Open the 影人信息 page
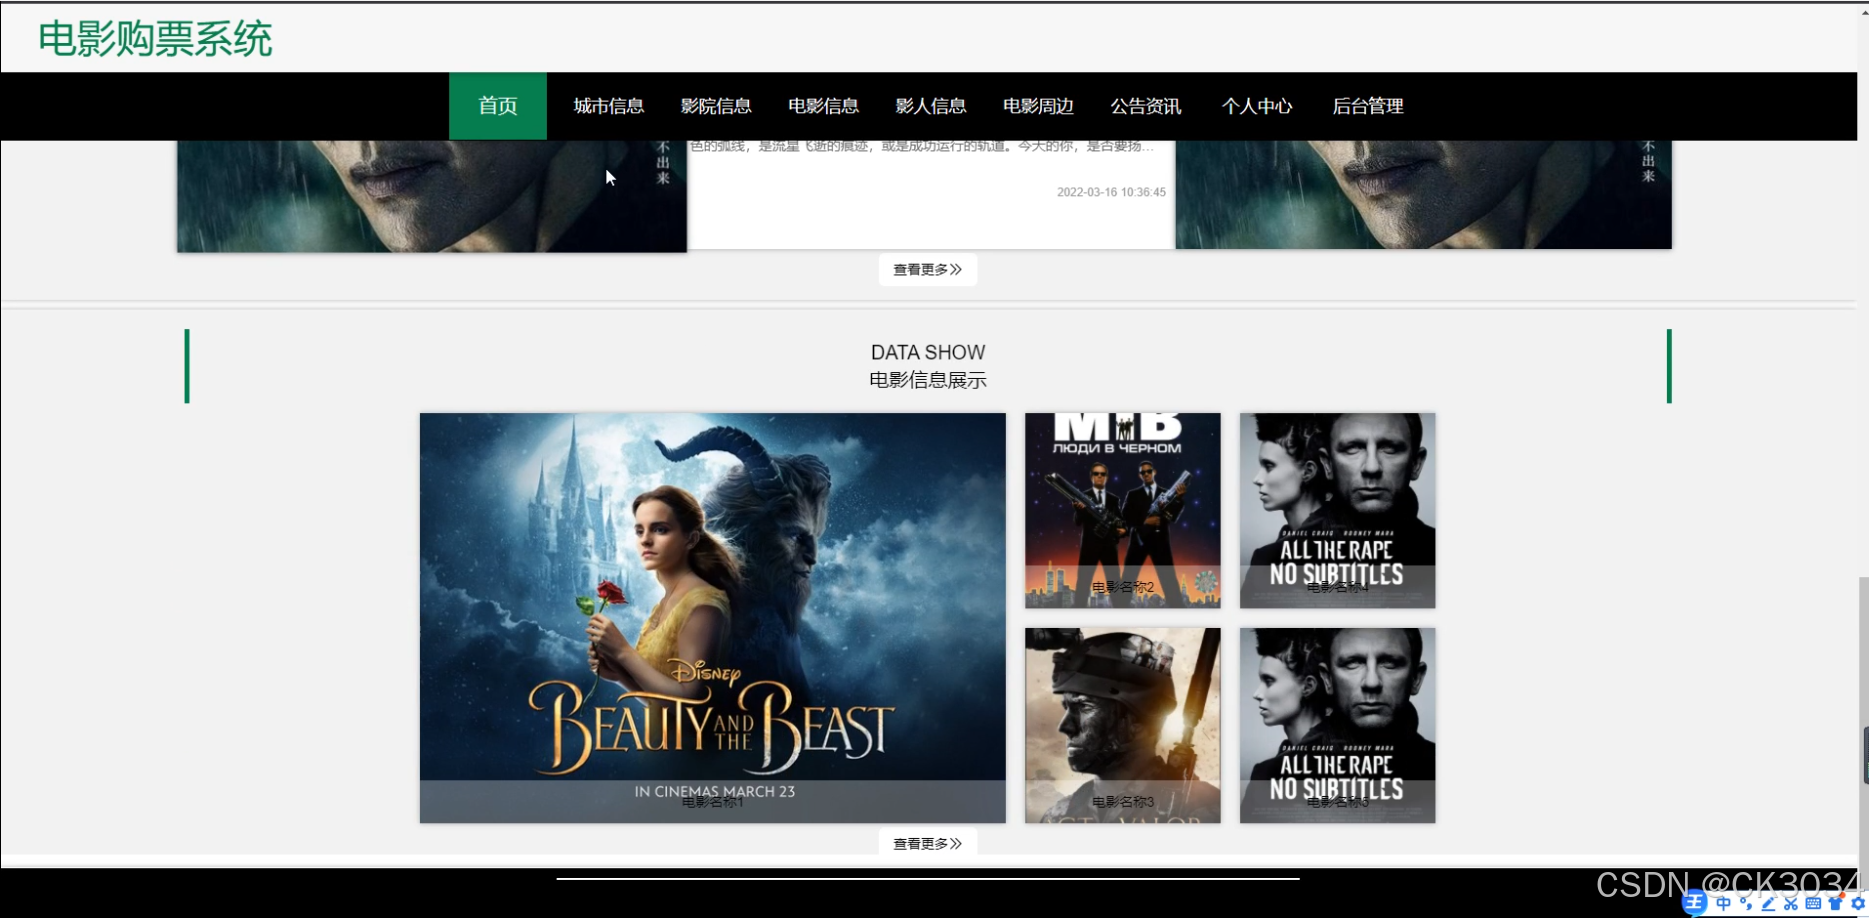The image size is (1869, 918). coord(930,106)
